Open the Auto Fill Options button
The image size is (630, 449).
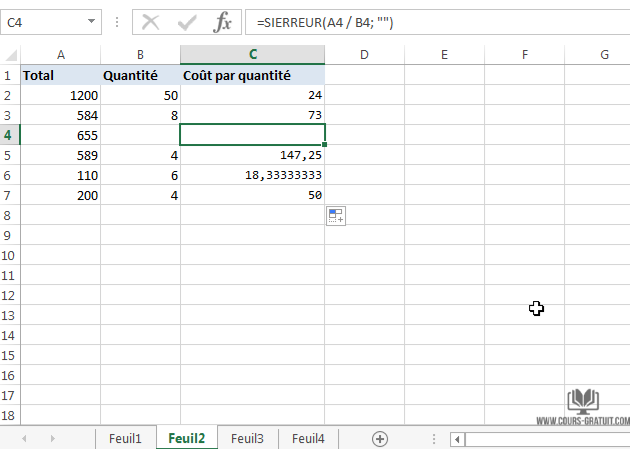336,216
